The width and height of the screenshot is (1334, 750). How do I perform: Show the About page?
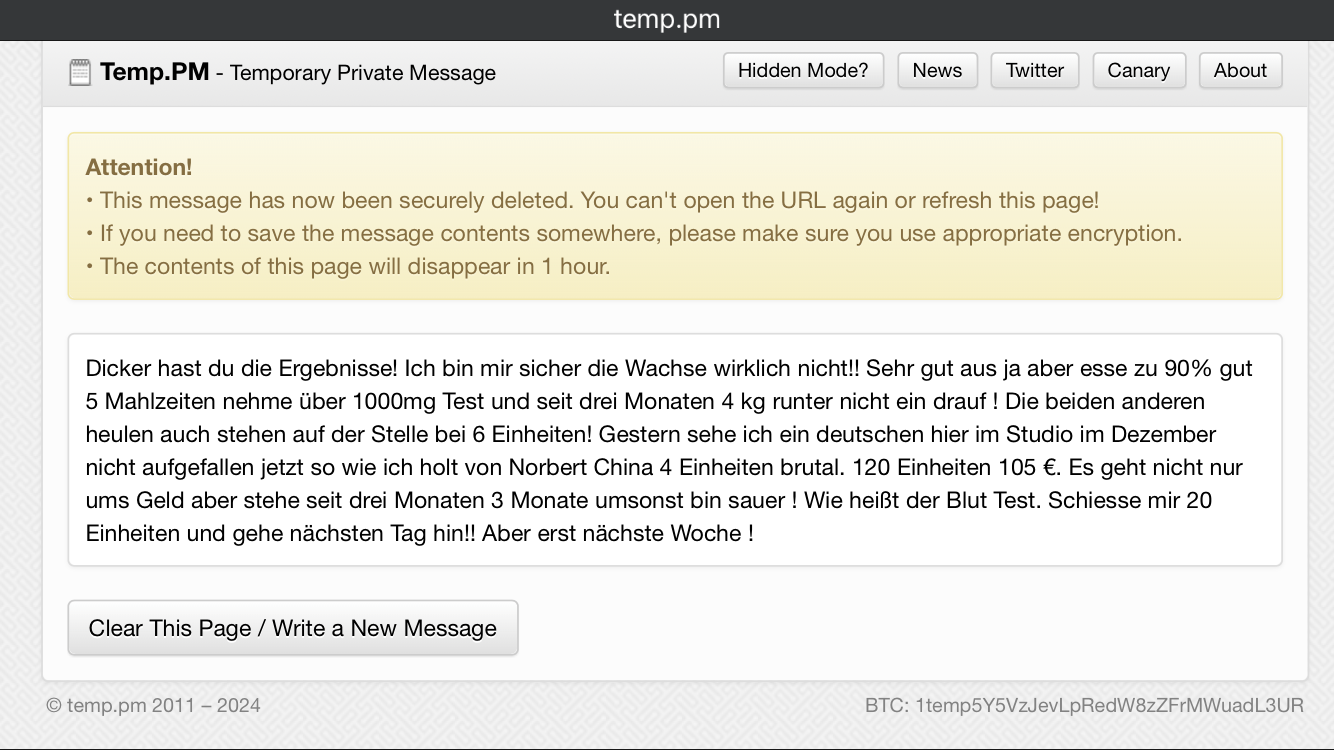(x=1240, y=71)
